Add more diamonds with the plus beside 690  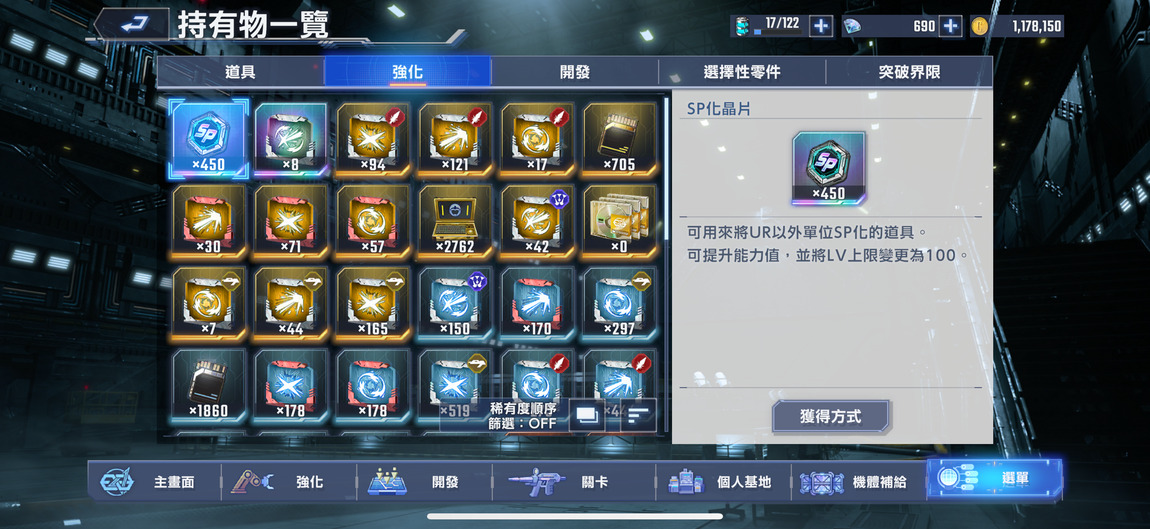coord(950,26)
